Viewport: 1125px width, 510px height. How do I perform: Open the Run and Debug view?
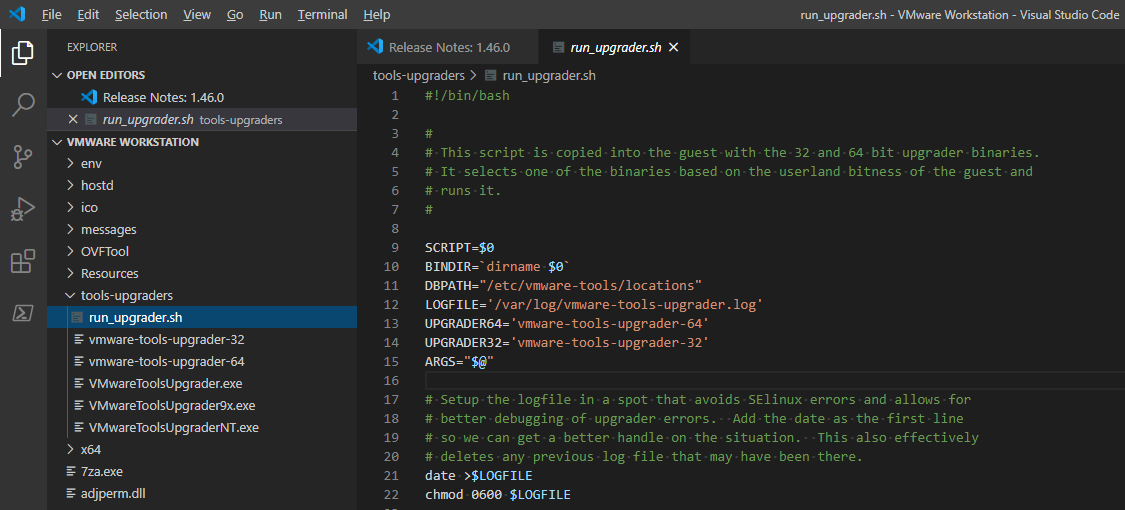[x=23, y=209]
